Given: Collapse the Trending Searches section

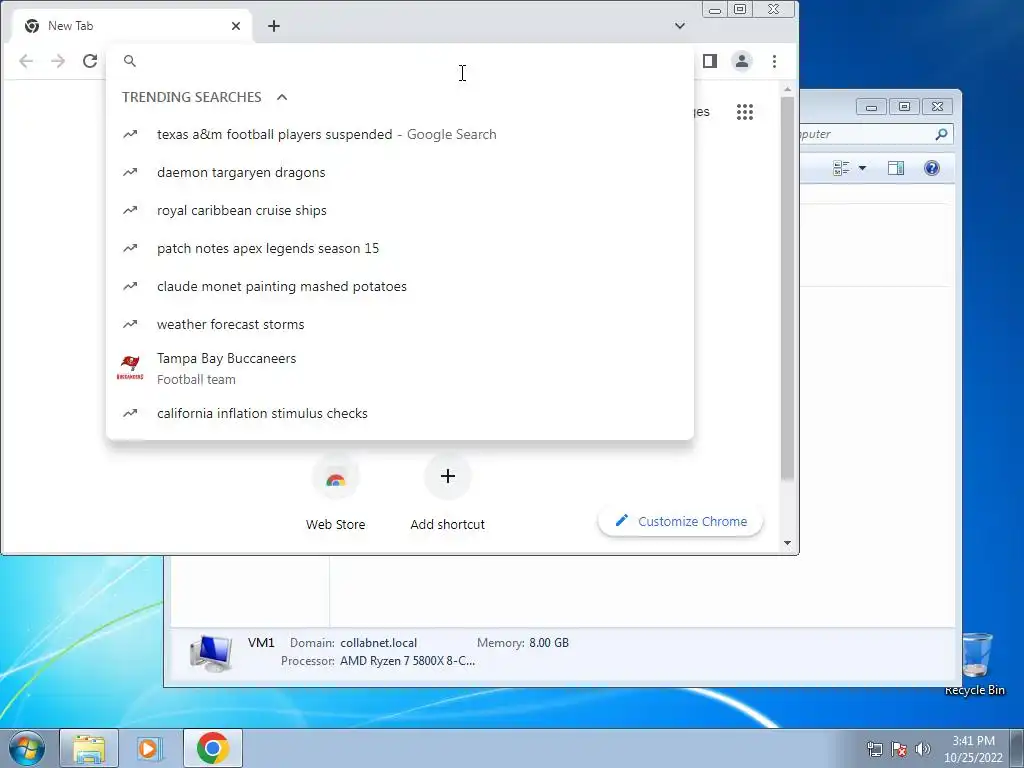Looking at the screenshot, I should [282, 97].
